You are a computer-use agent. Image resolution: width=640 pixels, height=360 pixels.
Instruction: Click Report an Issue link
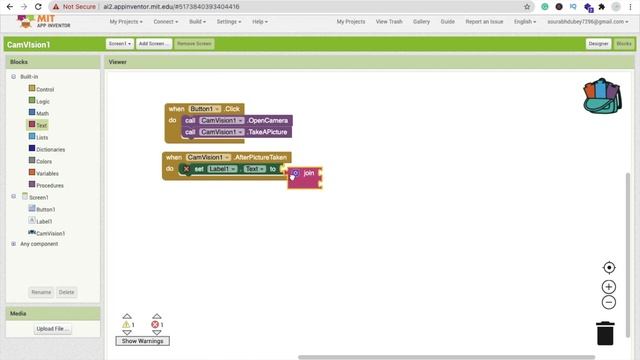click(x=484, y=22)
